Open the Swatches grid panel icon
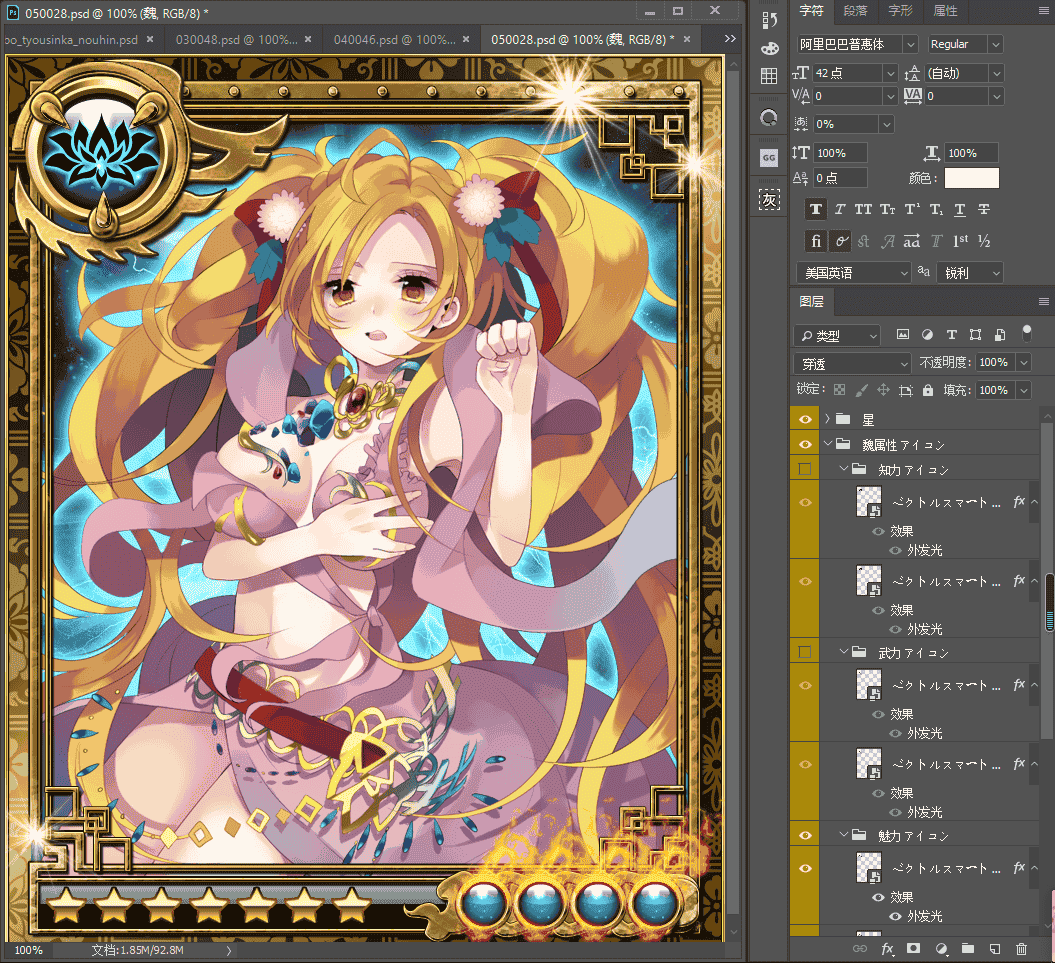 point(769,76)
